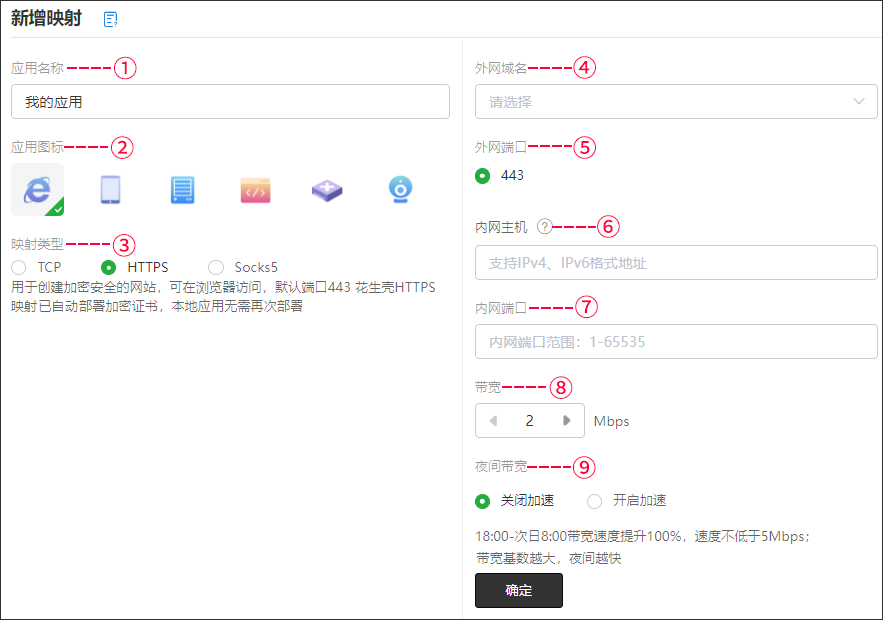This screenshot has width=883, height=620.
Task: Increase bandwidth with the right arrow
Action: coord(567,421)
